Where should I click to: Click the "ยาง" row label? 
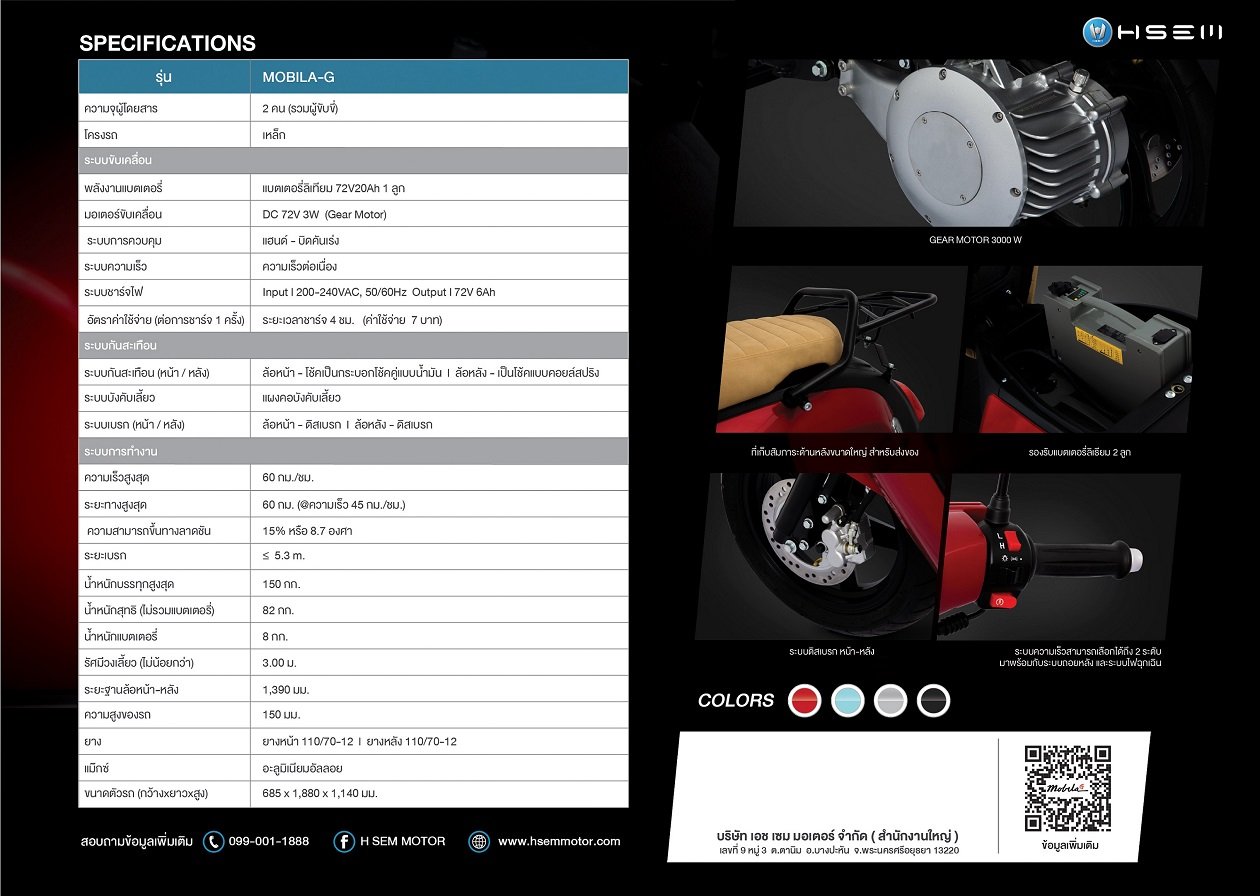pyautogui.click(x=93, y=742)
